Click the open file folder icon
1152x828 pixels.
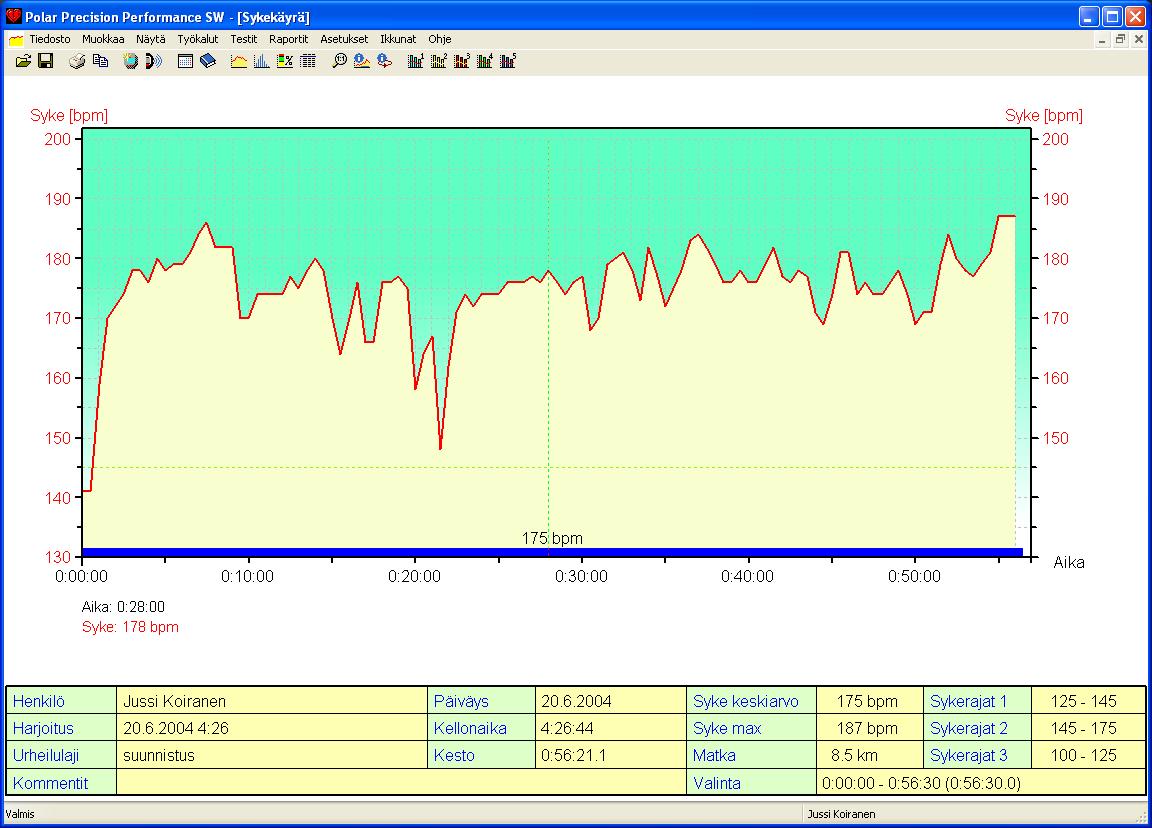tap(24, 61)
